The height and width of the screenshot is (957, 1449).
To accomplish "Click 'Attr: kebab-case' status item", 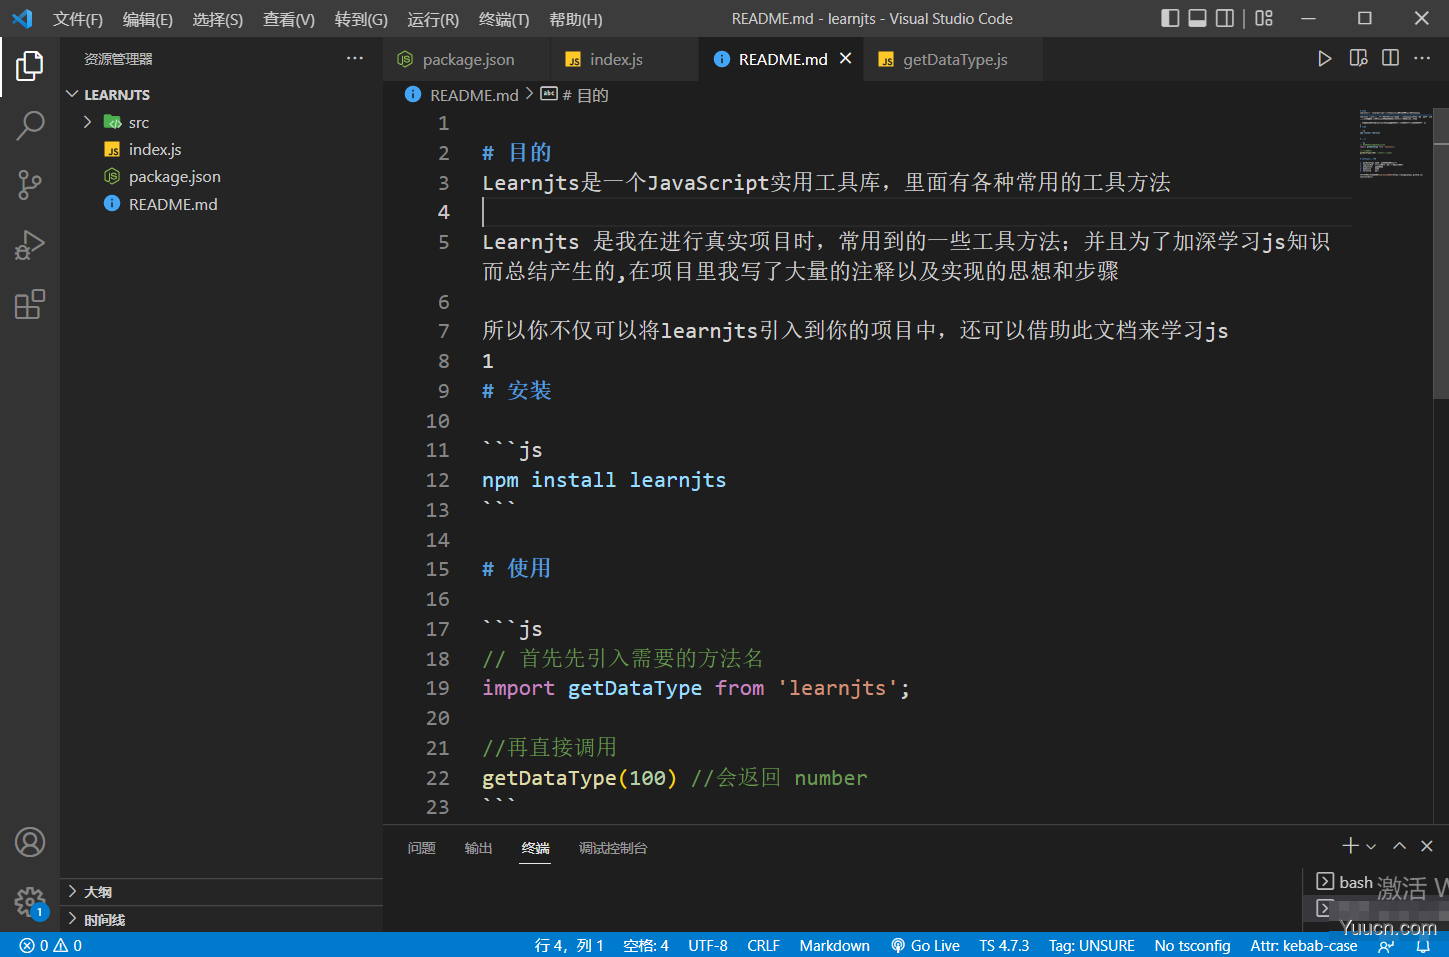I will click(x=1303, y=945).
